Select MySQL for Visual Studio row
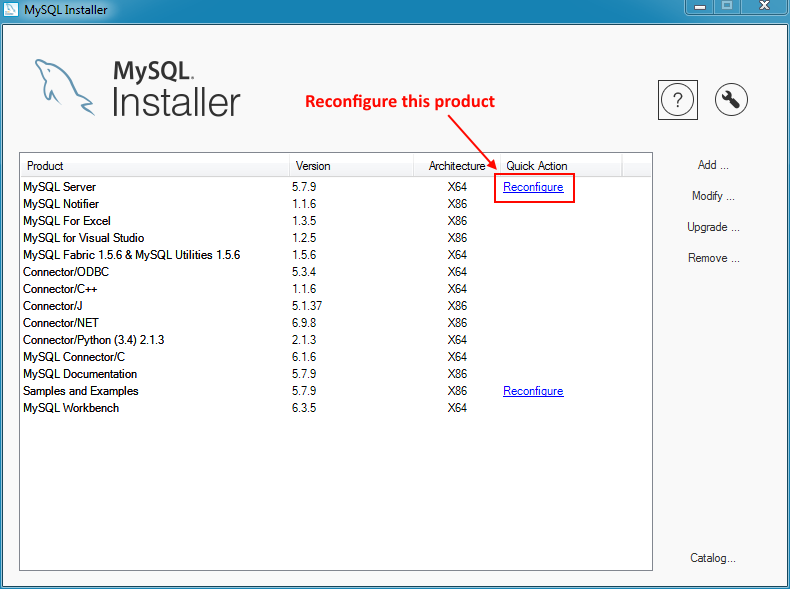The image size is (790, 589). click(x=84, y=238)
